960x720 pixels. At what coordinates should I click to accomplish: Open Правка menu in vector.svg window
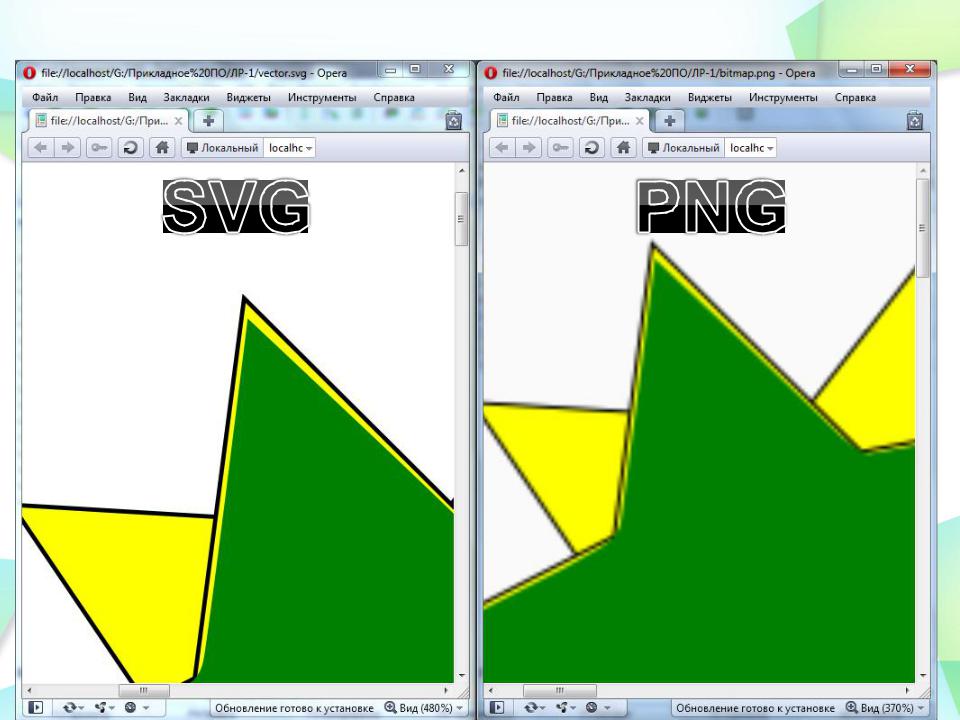point(93,97)
